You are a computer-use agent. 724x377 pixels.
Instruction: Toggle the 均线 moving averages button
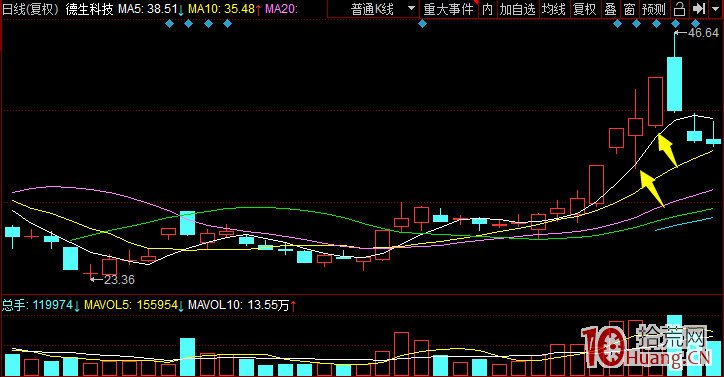point(554,9)
